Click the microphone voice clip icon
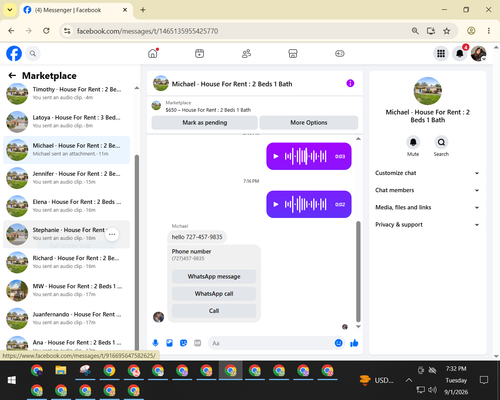 click(x=155, y=343)
